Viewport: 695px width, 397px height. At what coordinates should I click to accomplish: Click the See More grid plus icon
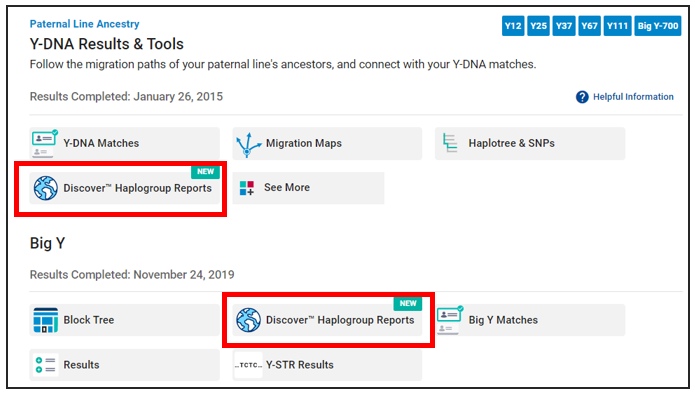pyautogui.click(x=247, y=188)
